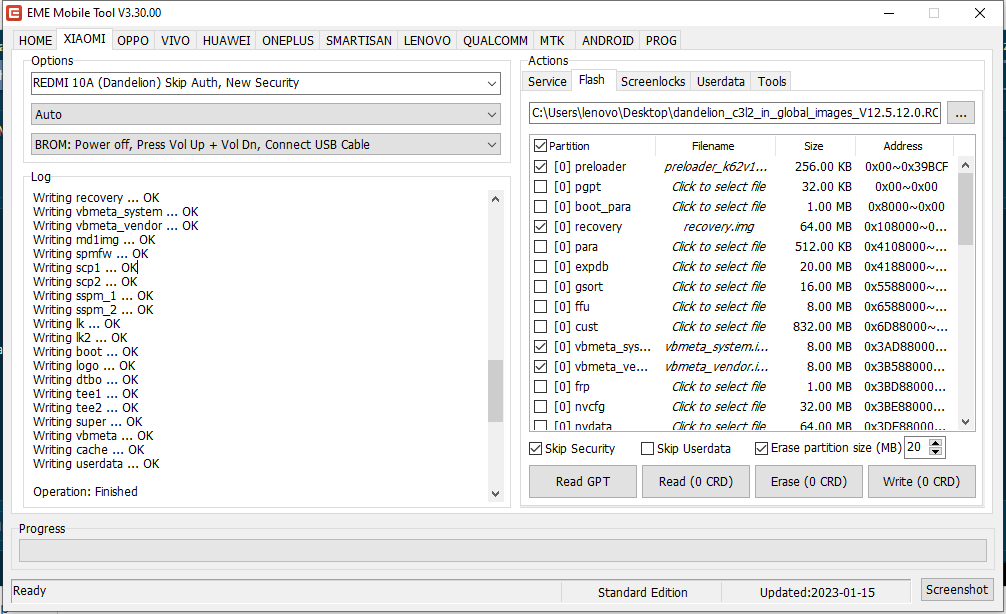Switch to the HUAWEI tab
The width and height of the screenshot is (1006, 614).
tap(226, 40)
